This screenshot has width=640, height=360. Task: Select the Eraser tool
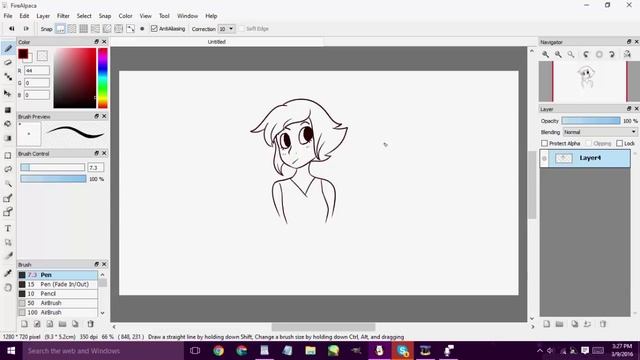[x=8, y=62]
